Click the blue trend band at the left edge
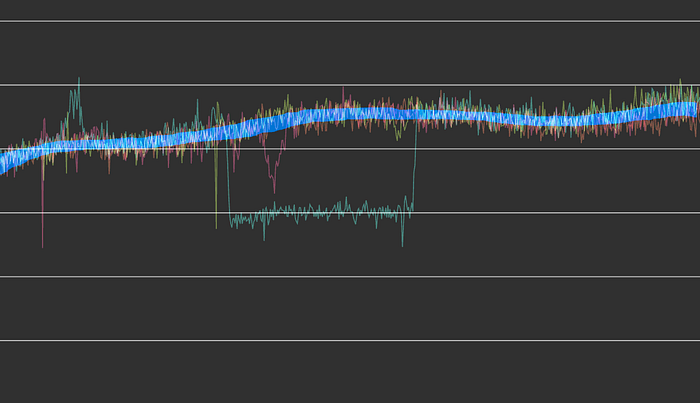The height and width of the screenshot is (403, 700). 5,160
